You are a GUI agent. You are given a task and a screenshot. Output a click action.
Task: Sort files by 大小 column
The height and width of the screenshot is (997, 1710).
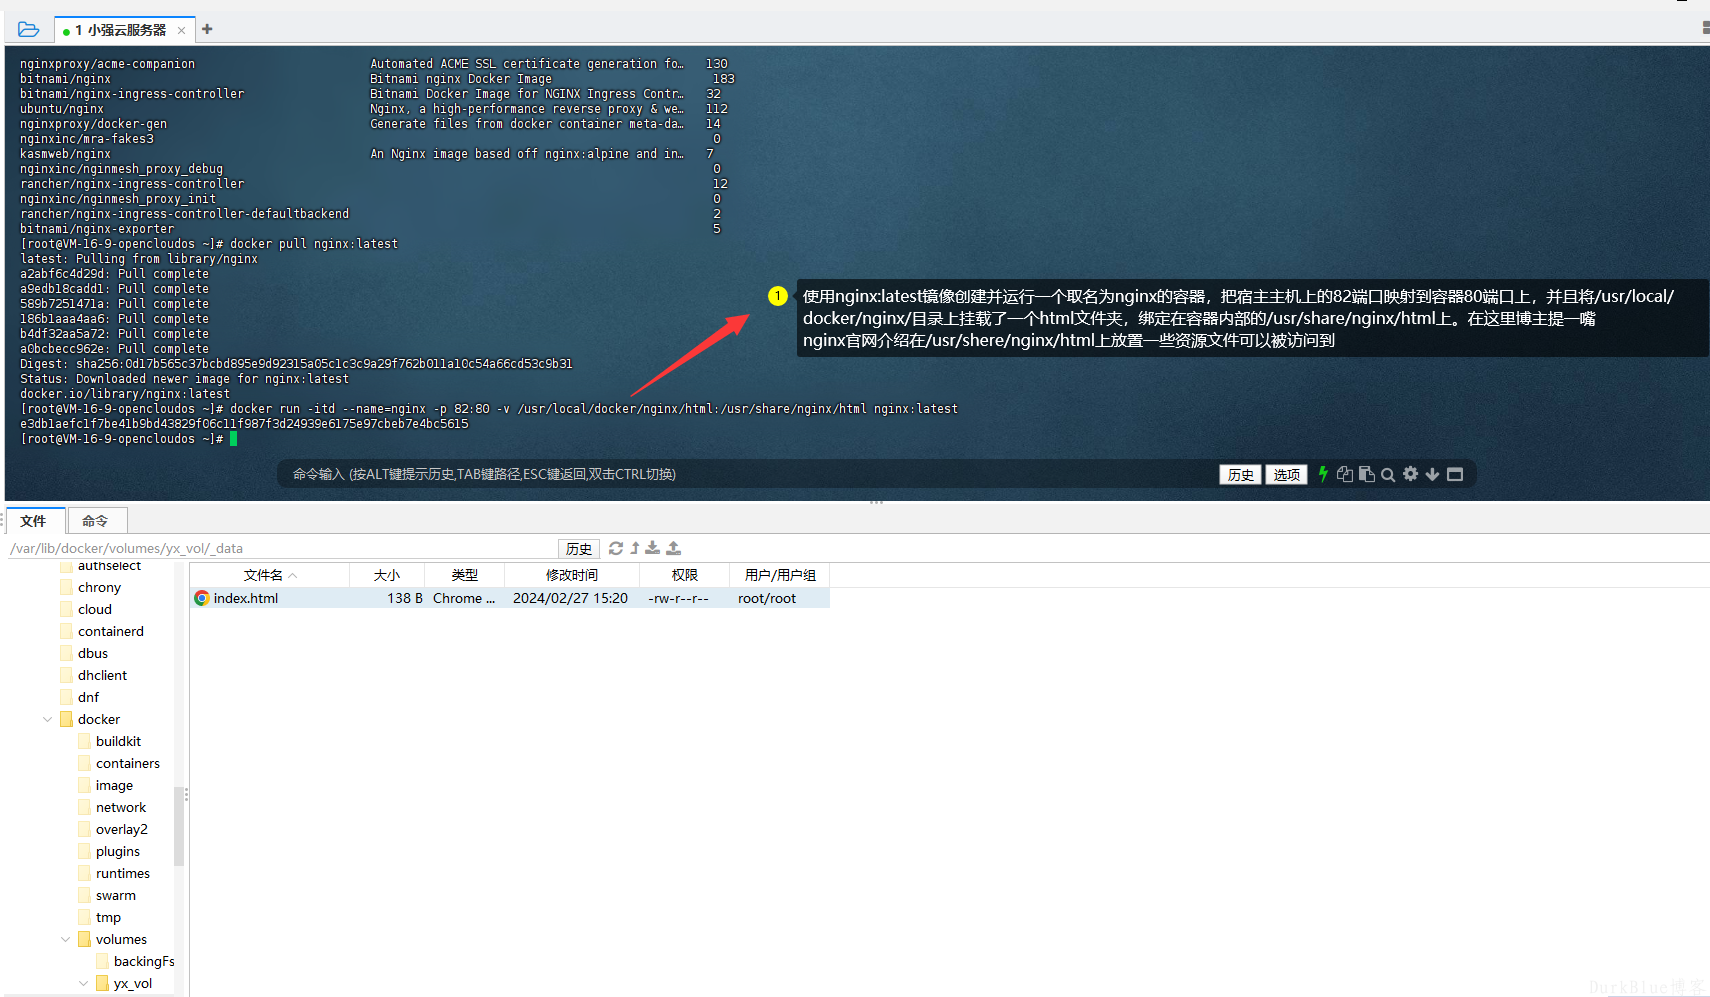click(387, 575)
